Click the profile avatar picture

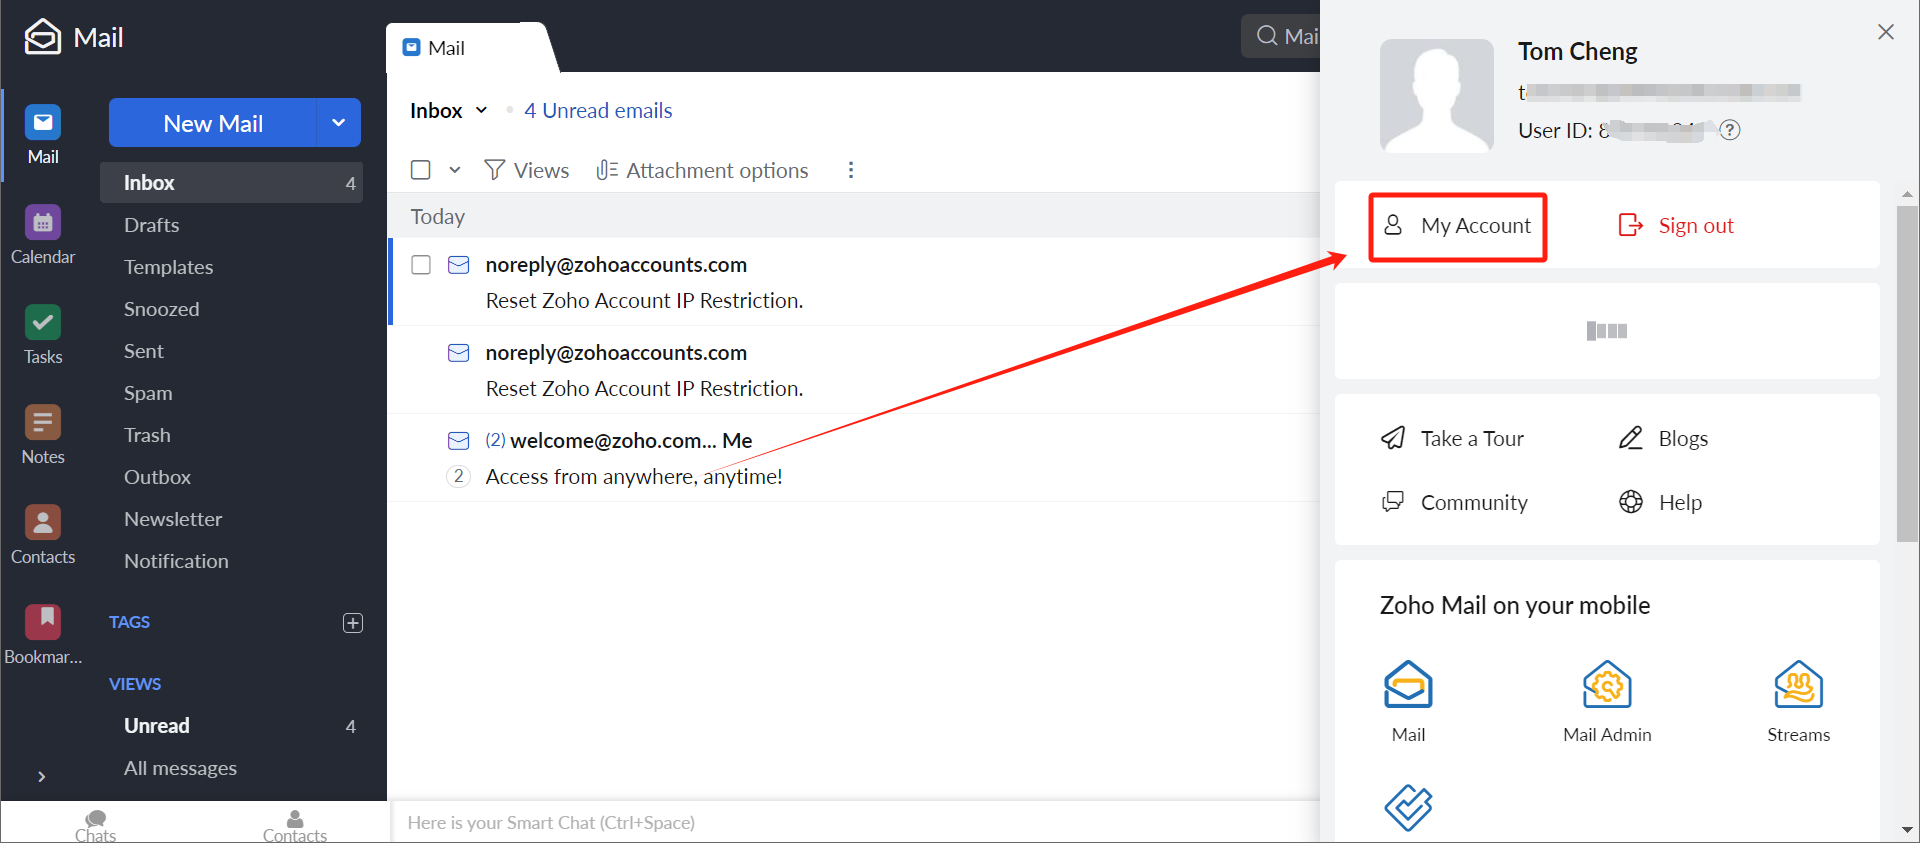coord(1437,96)
